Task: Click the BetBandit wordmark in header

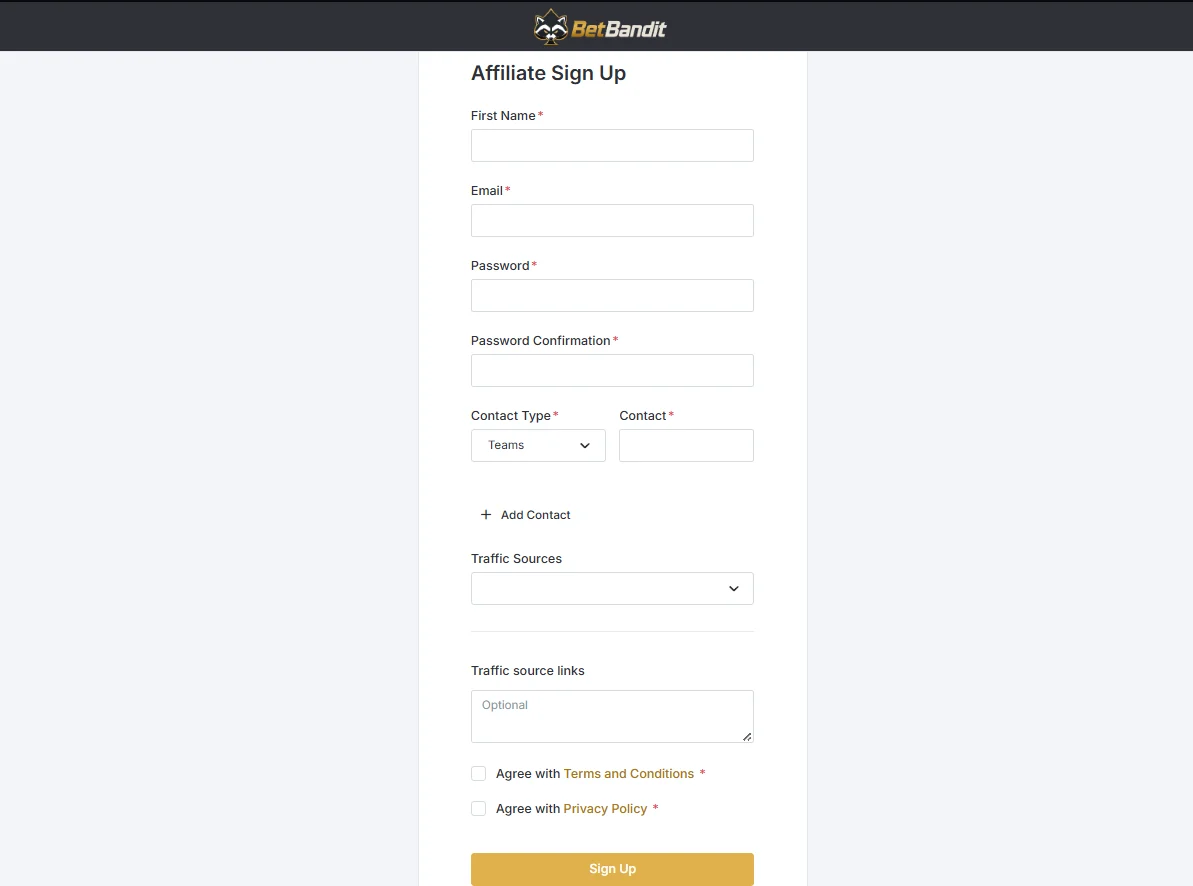Action: click(619, 29)
